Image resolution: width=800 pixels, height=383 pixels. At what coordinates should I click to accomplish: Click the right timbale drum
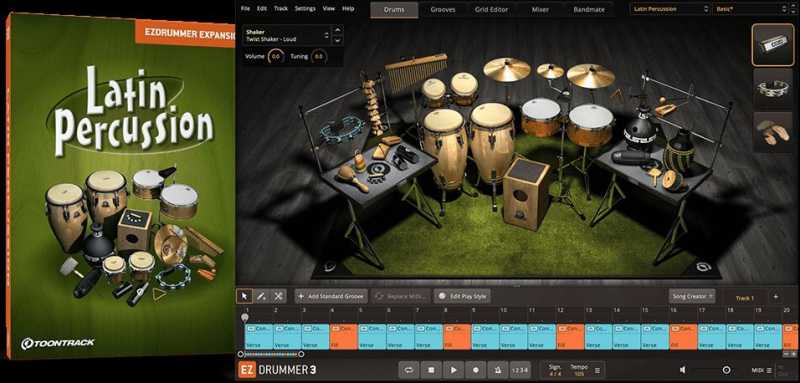[x=591, y=125]
